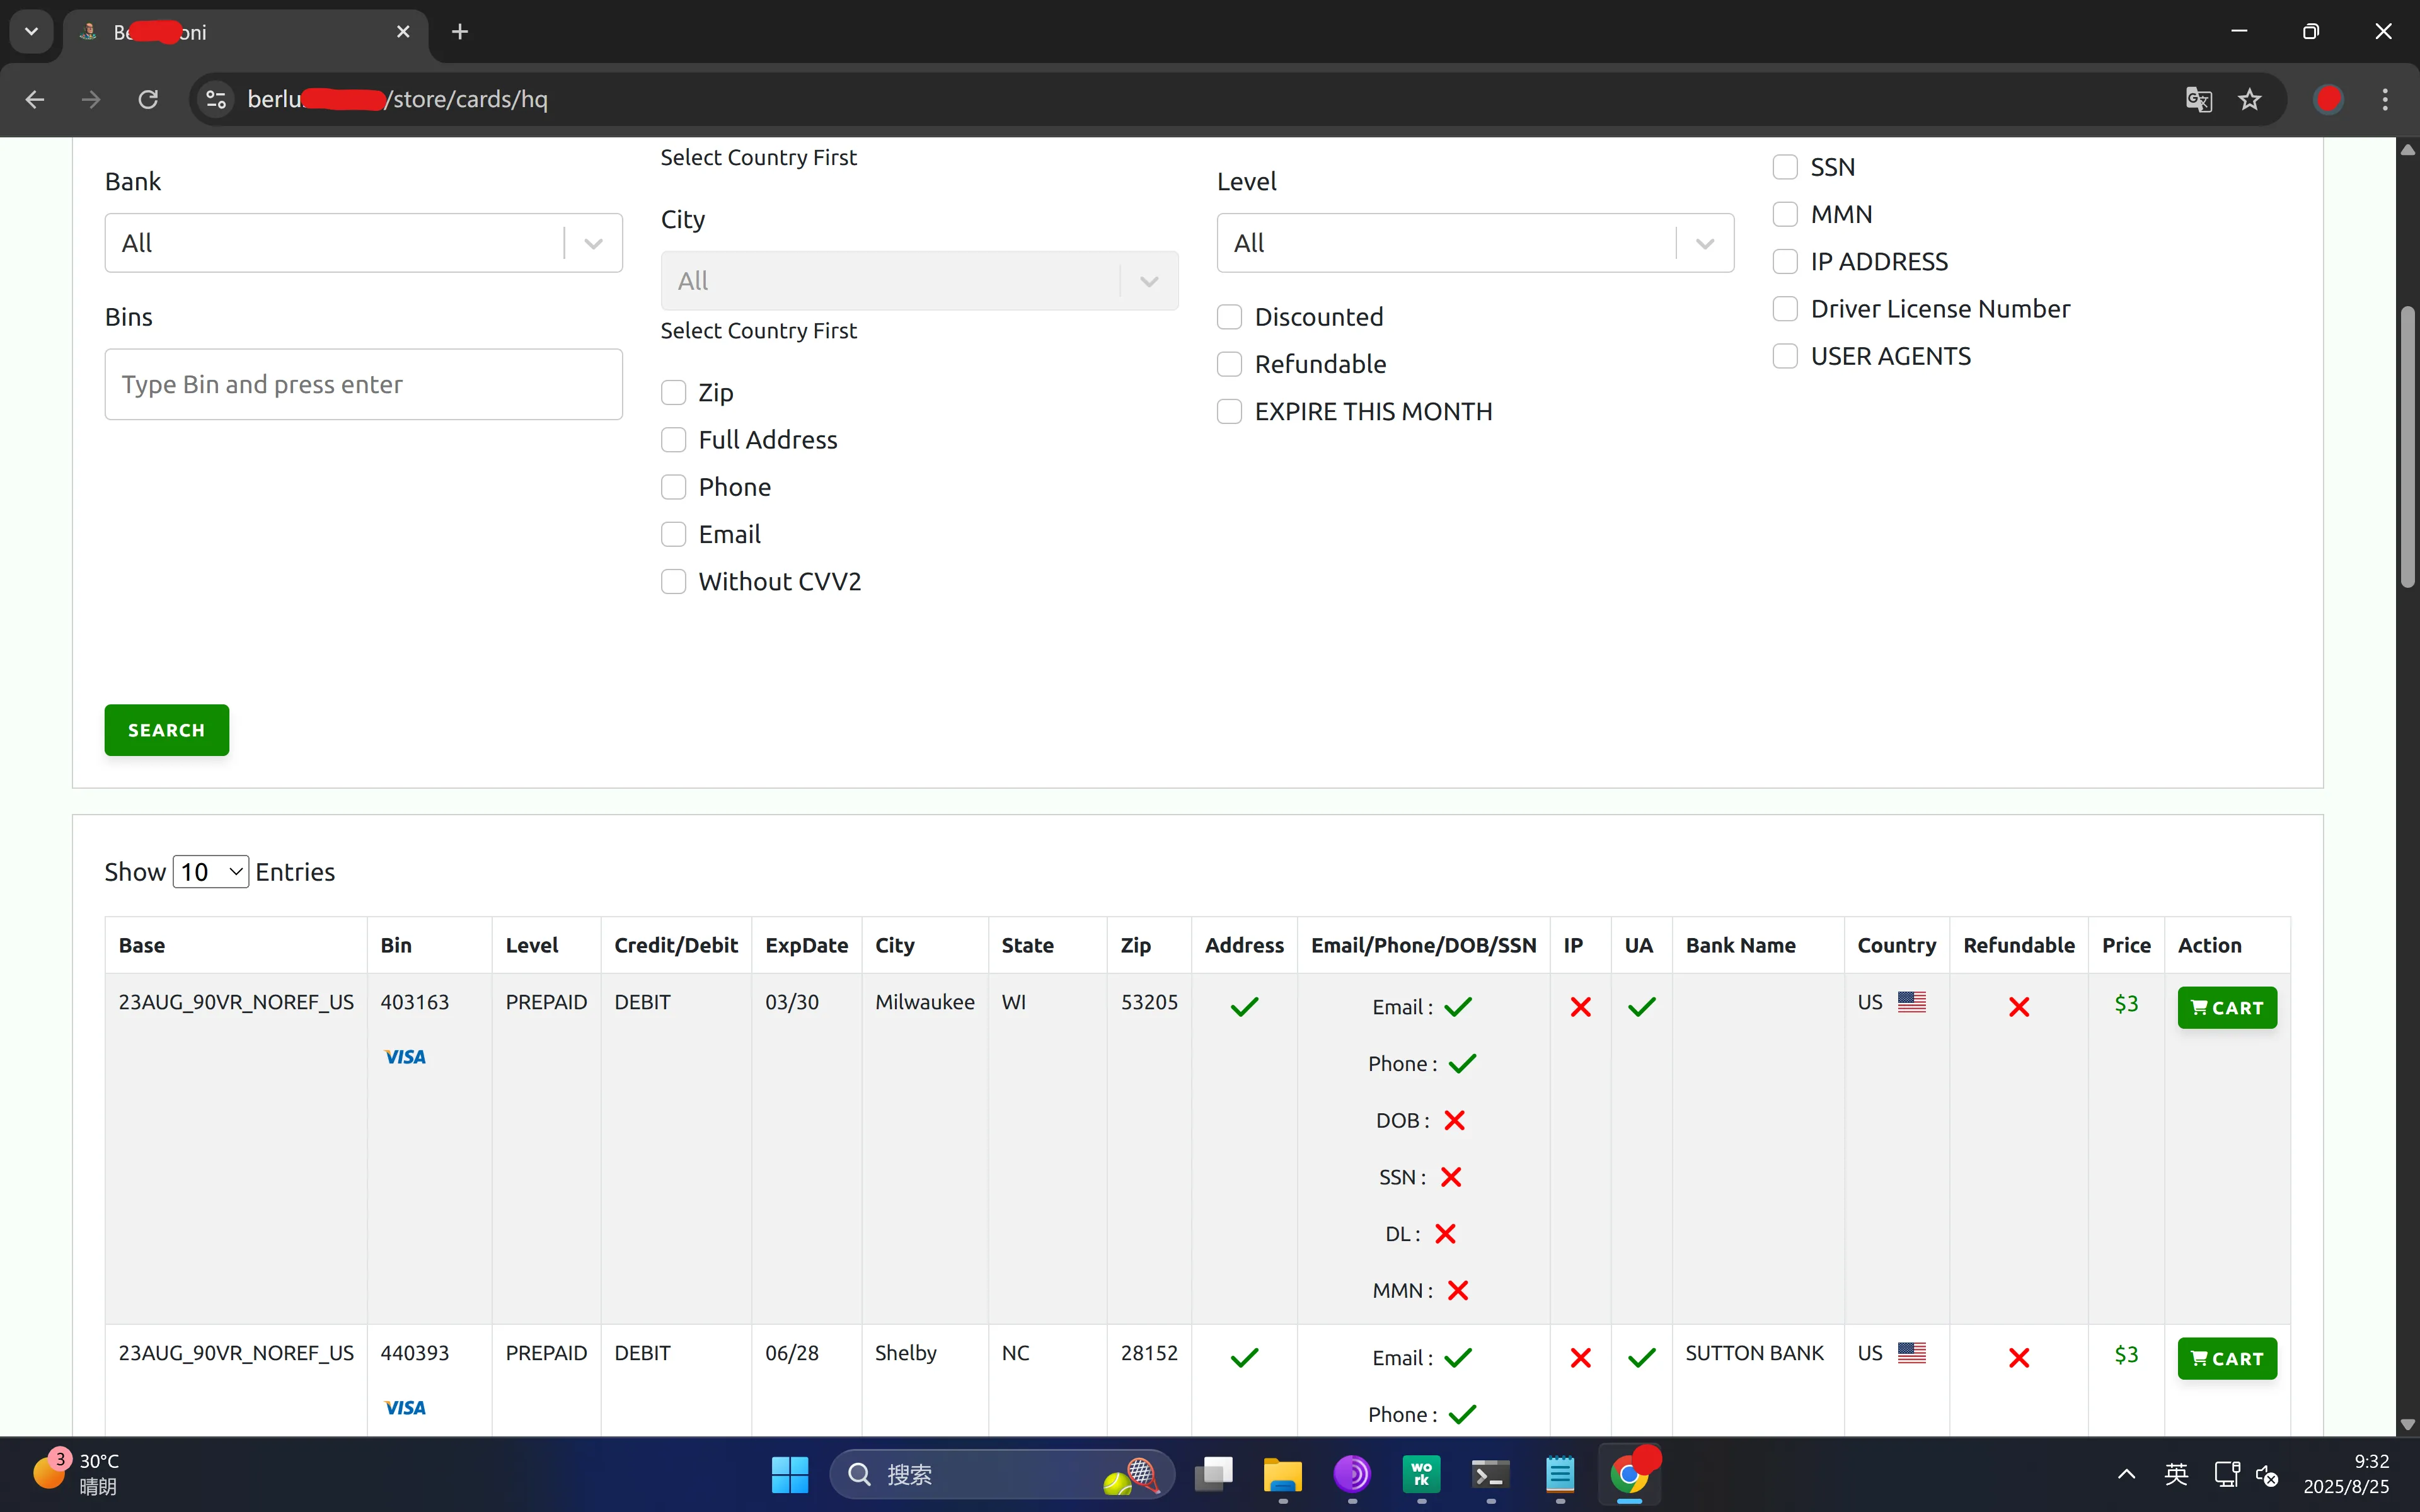Switch to Chrome in the taskbar

1629,1474
